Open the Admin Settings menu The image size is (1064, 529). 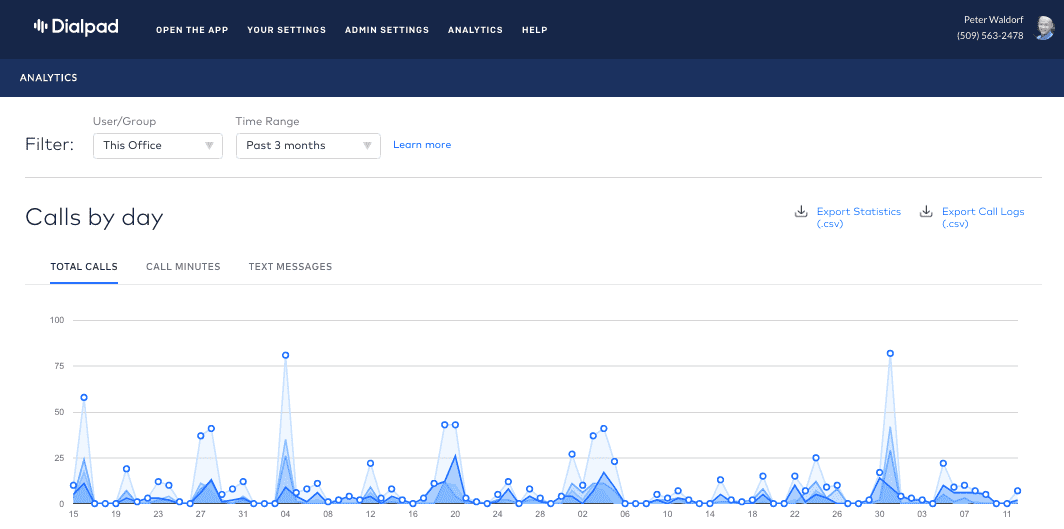387,30
